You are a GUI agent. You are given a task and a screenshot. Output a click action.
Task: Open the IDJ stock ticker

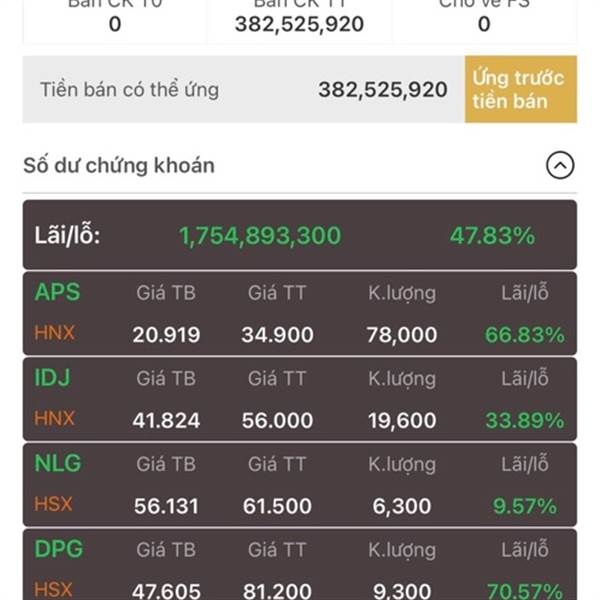point(53,377)
